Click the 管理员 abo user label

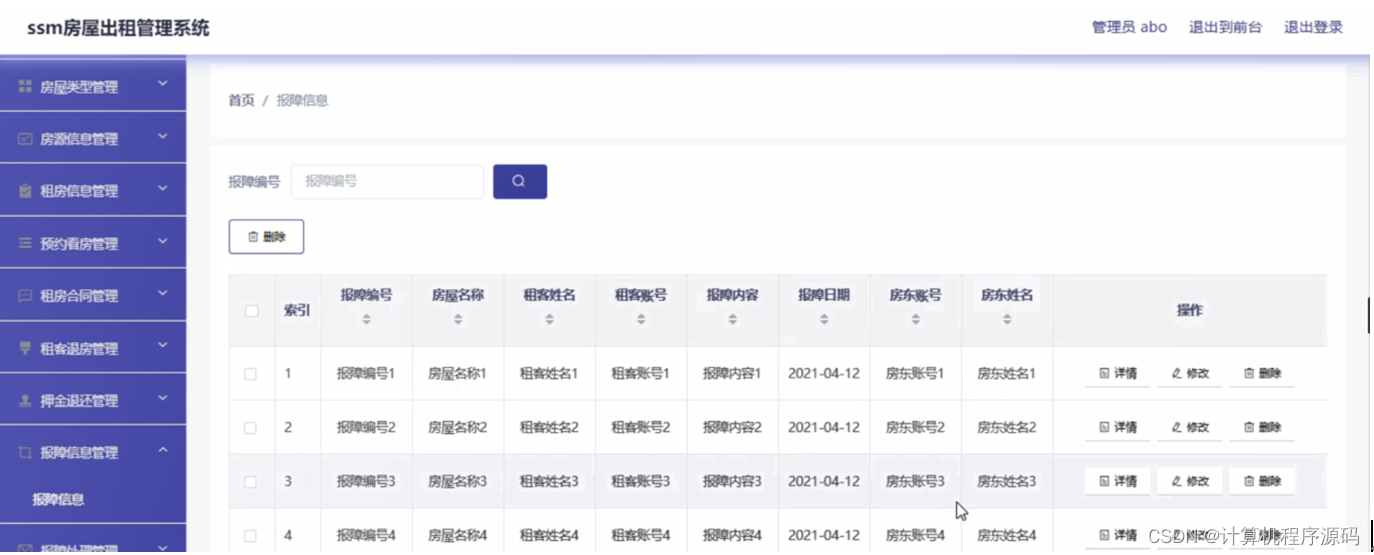1129,27
